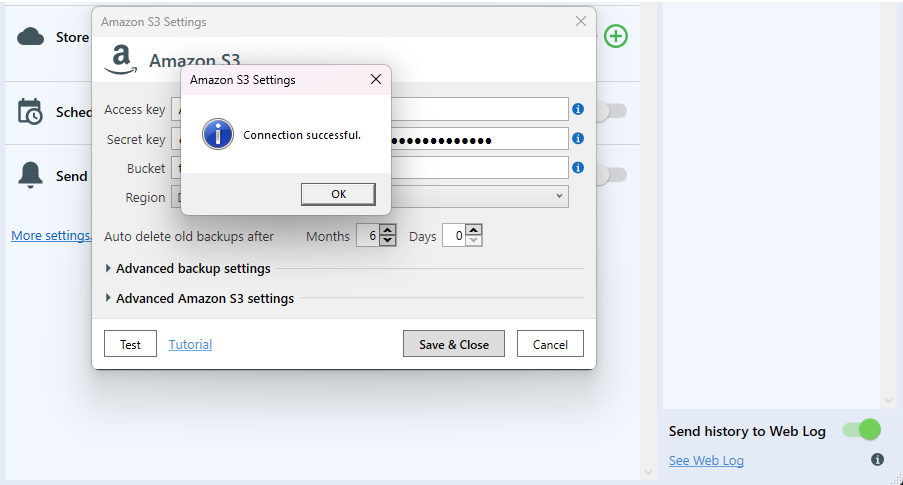Open the Region dropdown
903x485 pixels.
tap(559, 196)
